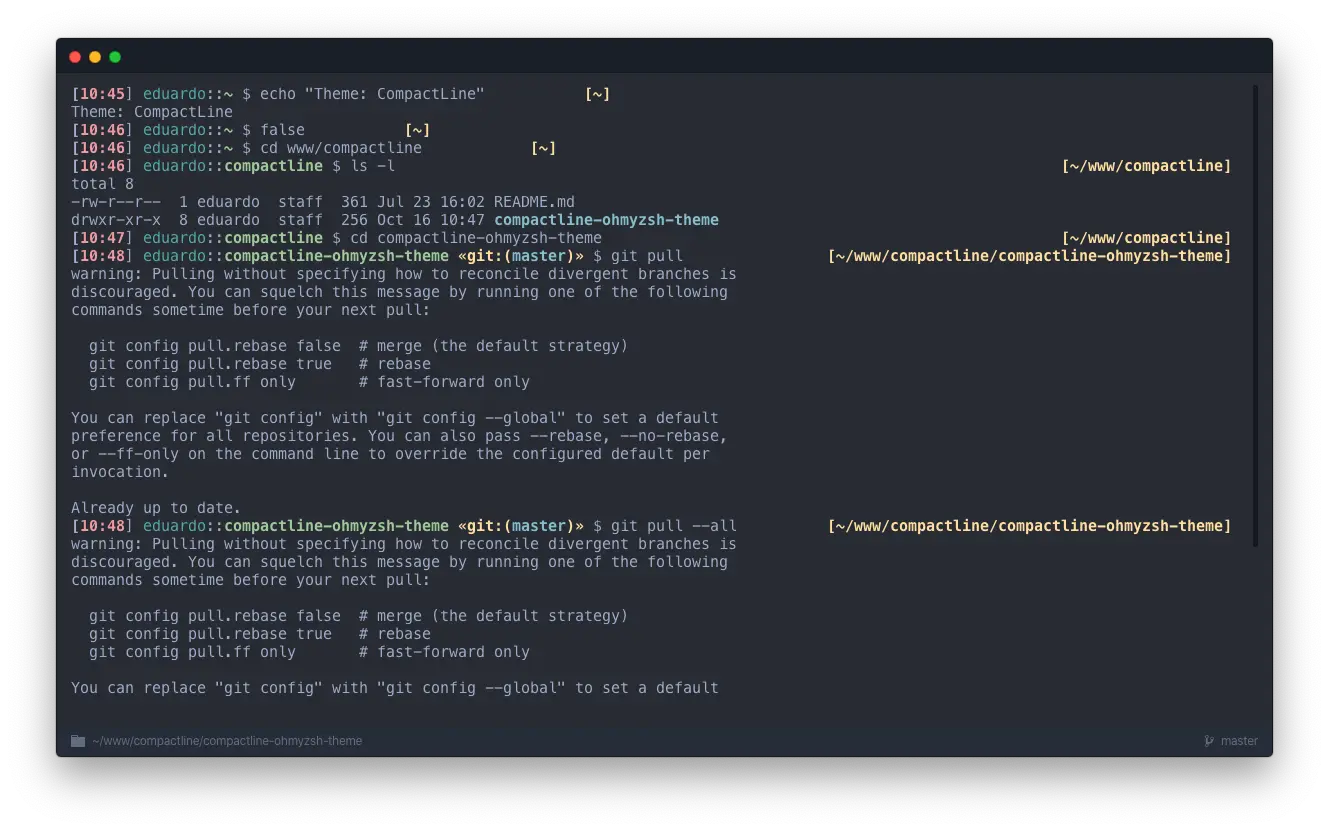This screenshot has height=831, width=1329.
Task: Click the "total 8" output line
Action: tap(102, 184)
